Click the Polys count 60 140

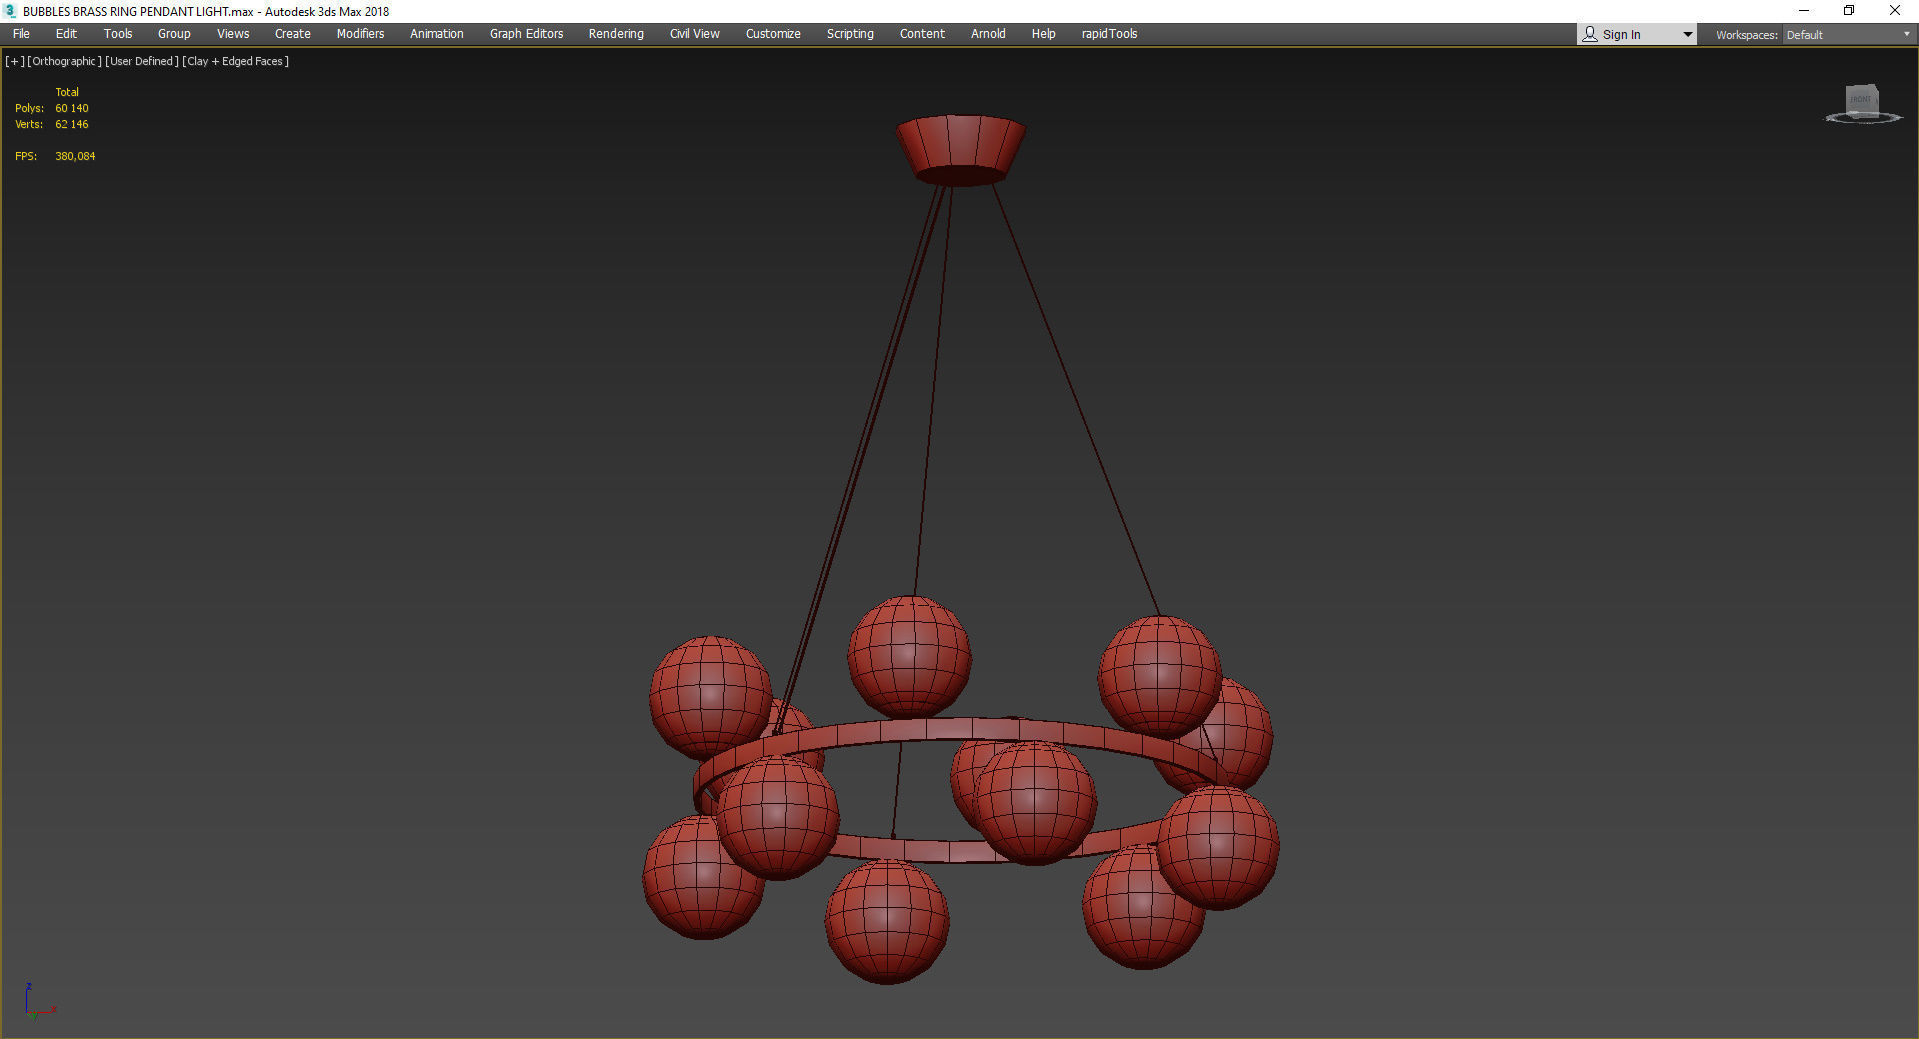click(72, 108)
